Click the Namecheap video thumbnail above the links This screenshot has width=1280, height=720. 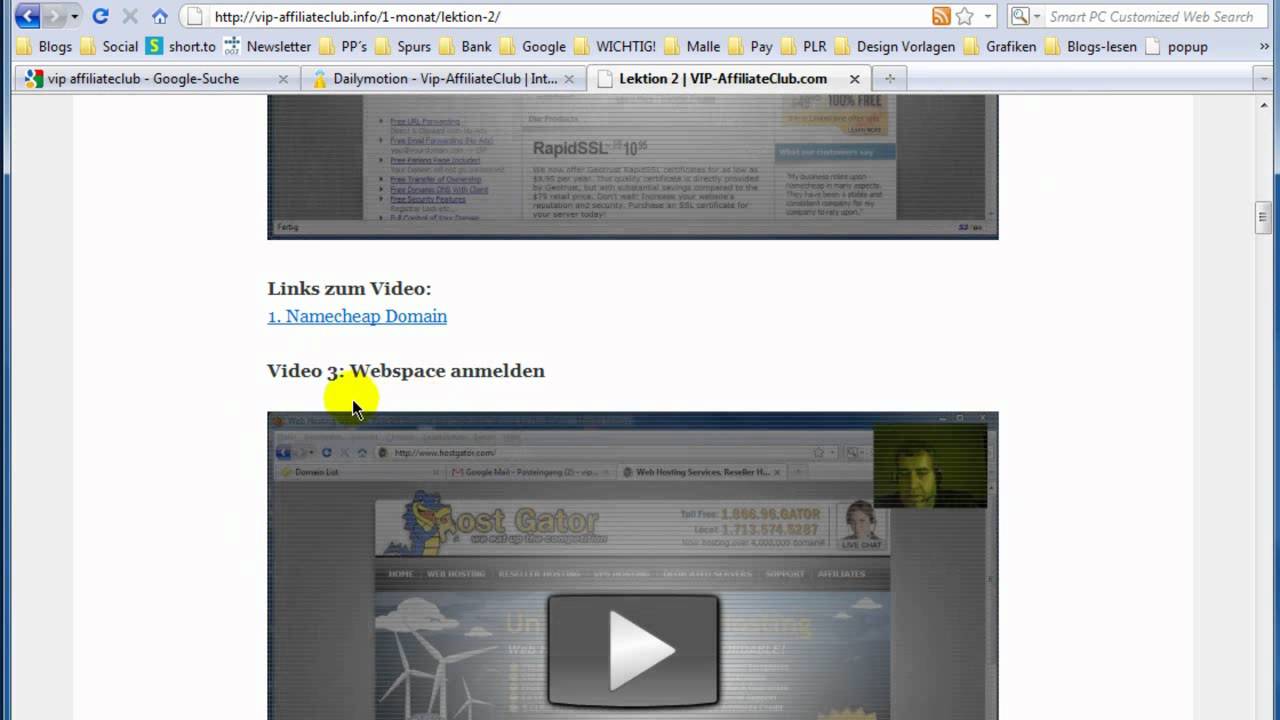[x=632, y=167]
